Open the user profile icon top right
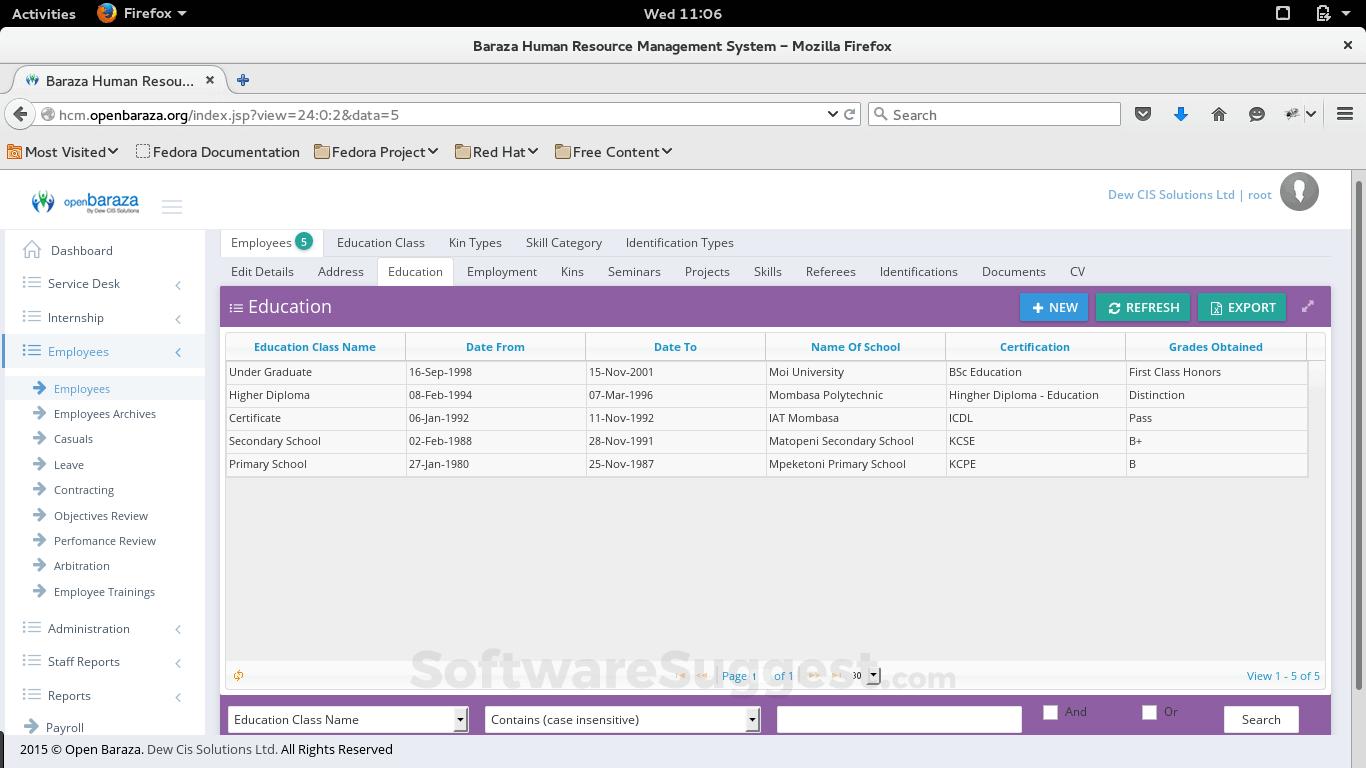The height and width of the screenshot is (768, 1366). coord(1299,191)
